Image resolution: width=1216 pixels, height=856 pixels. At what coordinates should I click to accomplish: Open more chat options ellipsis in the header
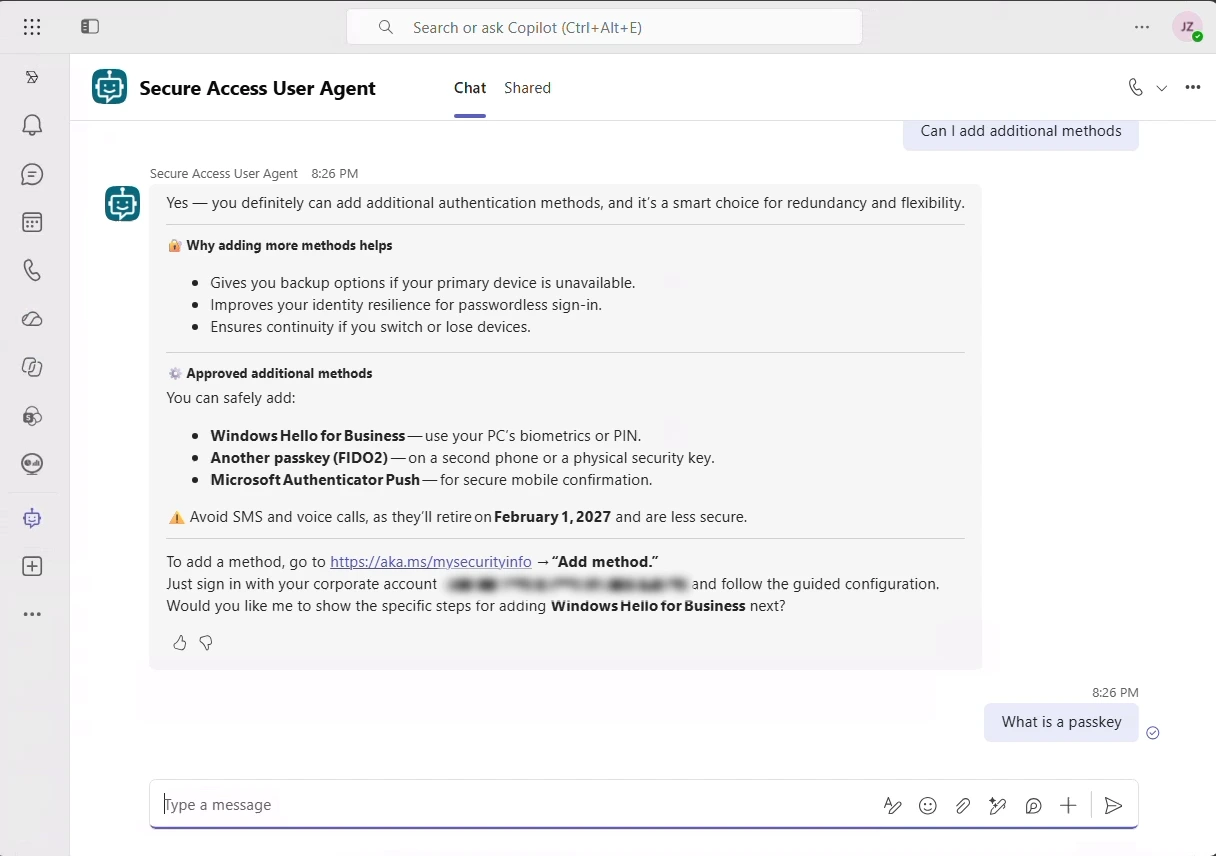(1193, 87)
